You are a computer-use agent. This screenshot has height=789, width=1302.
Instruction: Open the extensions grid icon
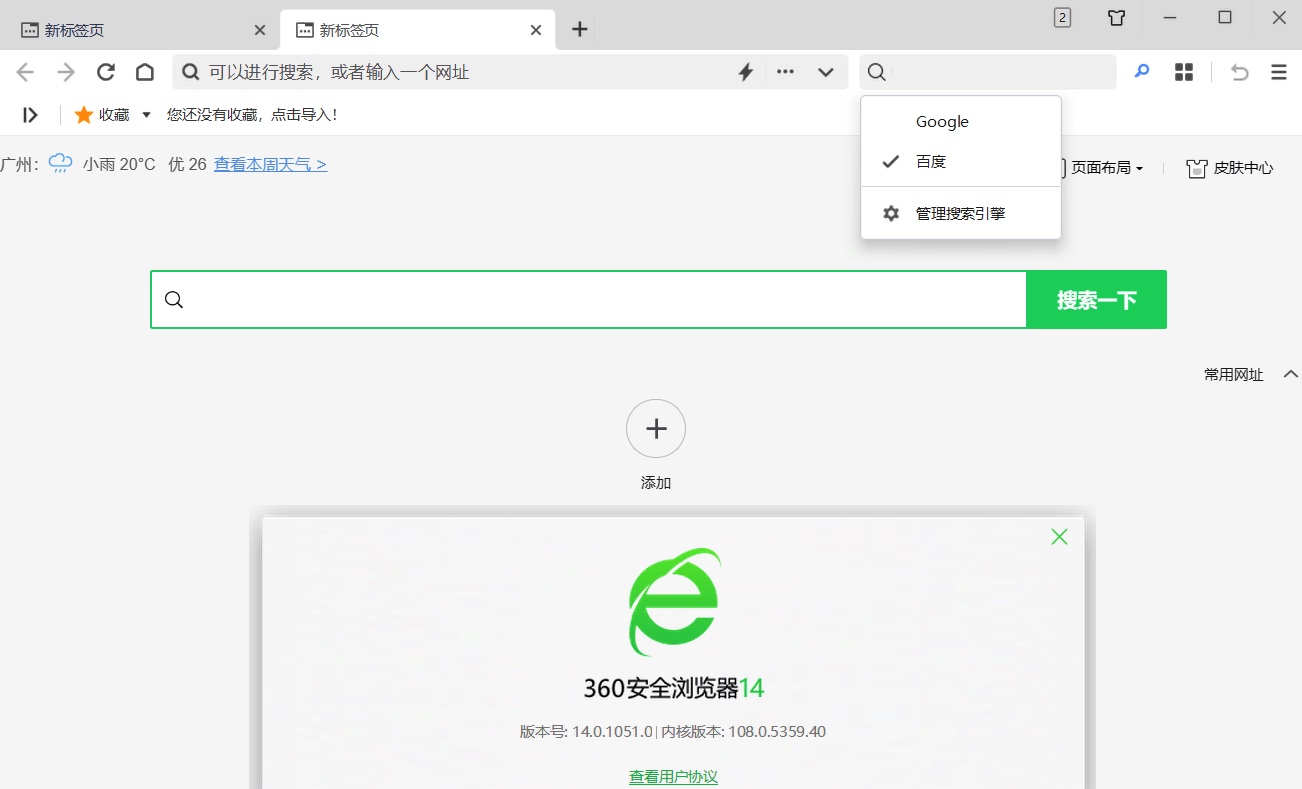(1183, 71)
